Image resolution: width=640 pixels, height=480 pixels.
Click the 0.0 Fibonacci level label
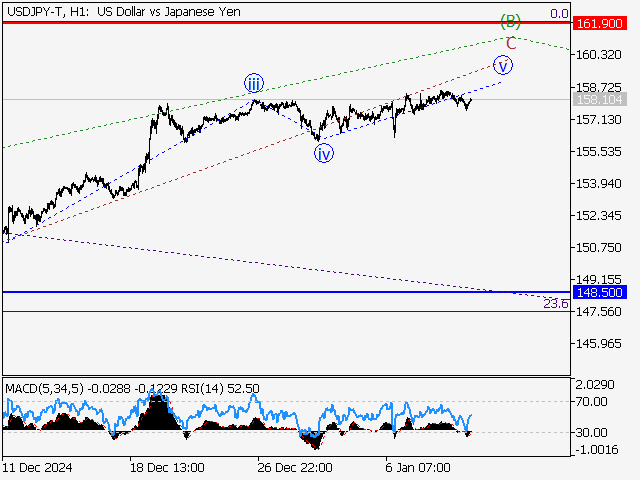559,13
